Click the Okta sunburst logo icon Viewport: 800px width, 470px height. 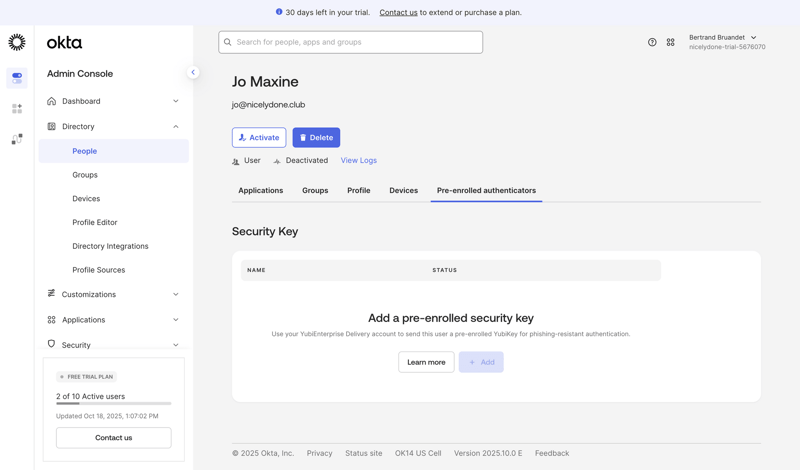17,42
